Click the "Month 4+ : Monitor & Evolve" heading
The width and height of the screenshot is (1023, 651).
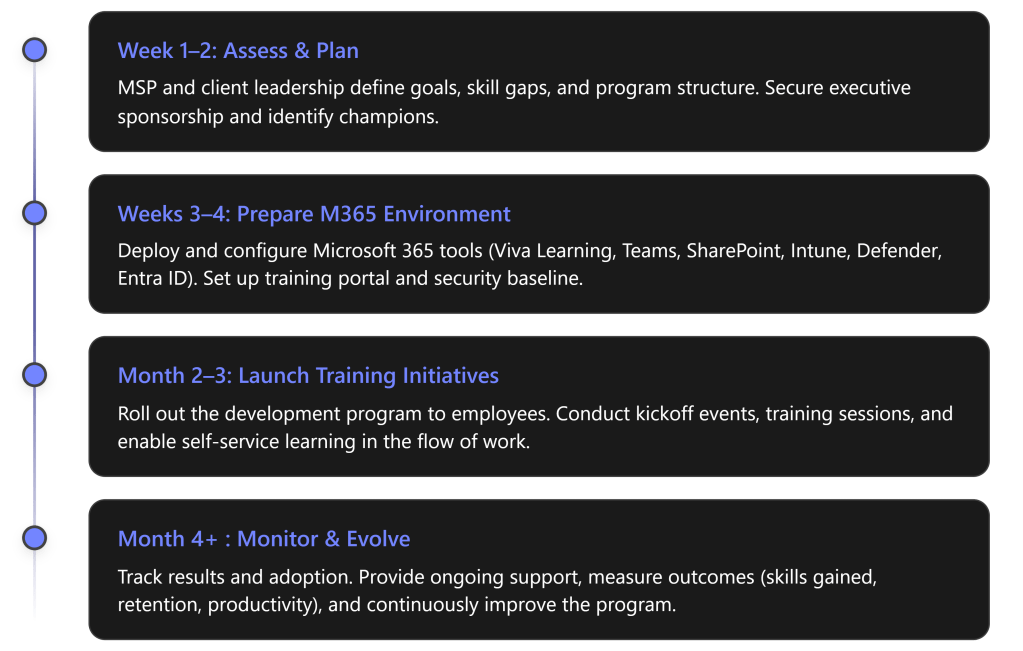click(264, 539)
